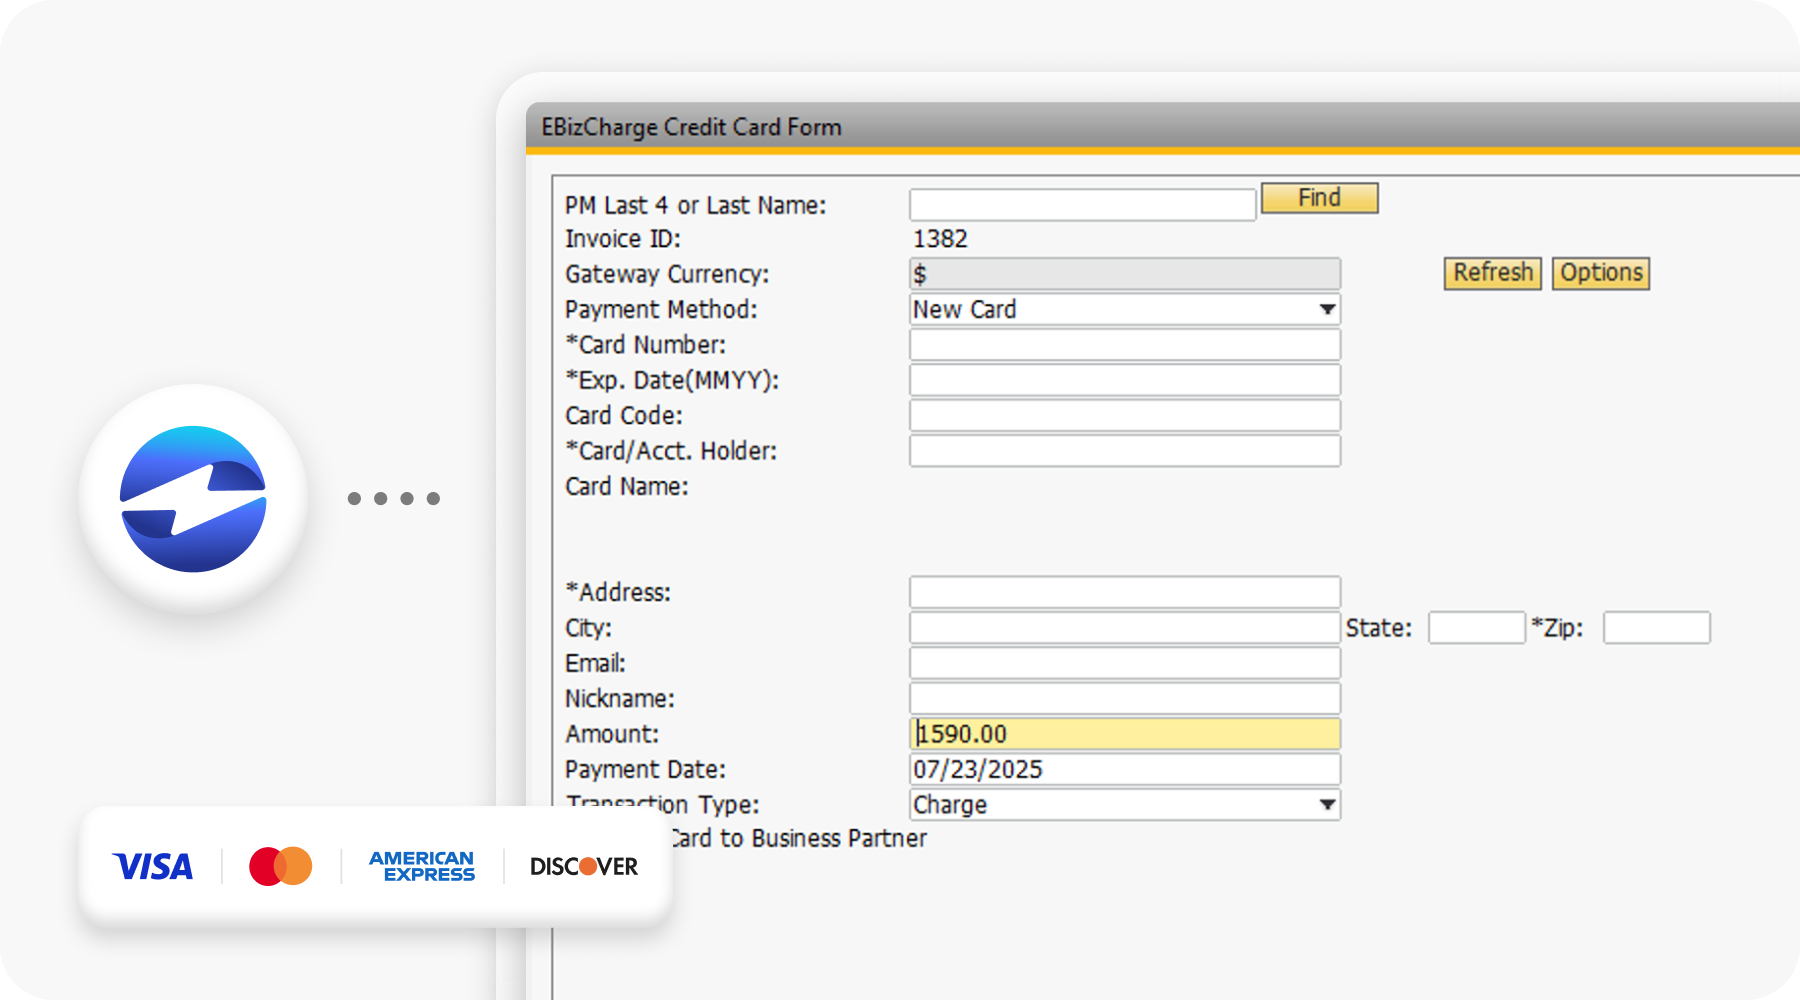
Task: Click the Find button
Action: tap(1319, 198)
